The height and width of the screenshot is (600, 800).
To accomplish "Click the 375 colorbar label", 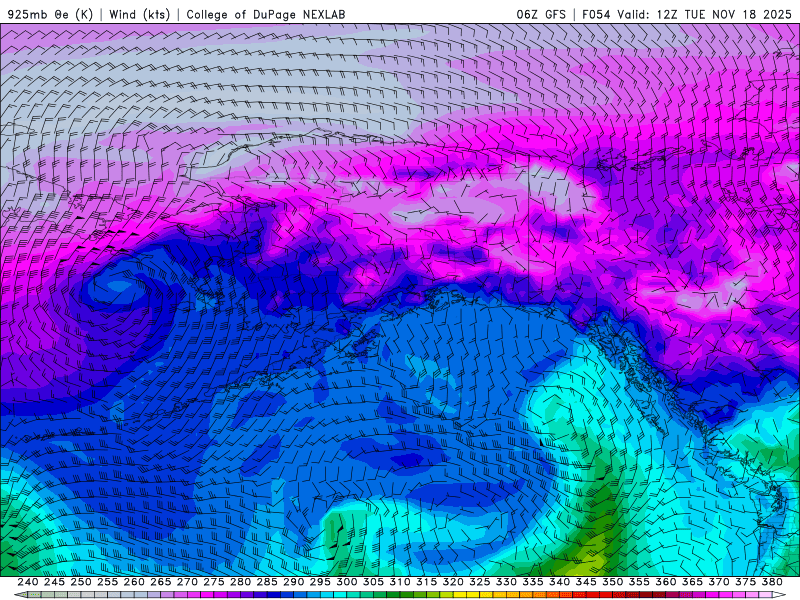I will [745, 582].
